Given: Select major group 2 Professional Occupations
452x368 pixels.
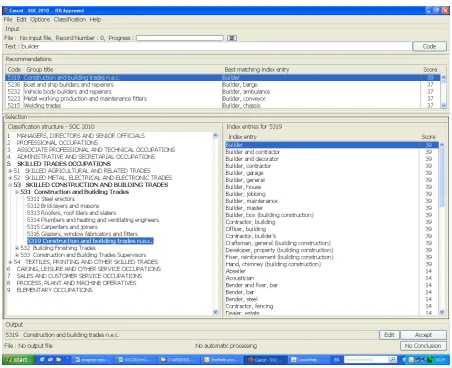Looking at the screenshot, I should tap(57, 143).
